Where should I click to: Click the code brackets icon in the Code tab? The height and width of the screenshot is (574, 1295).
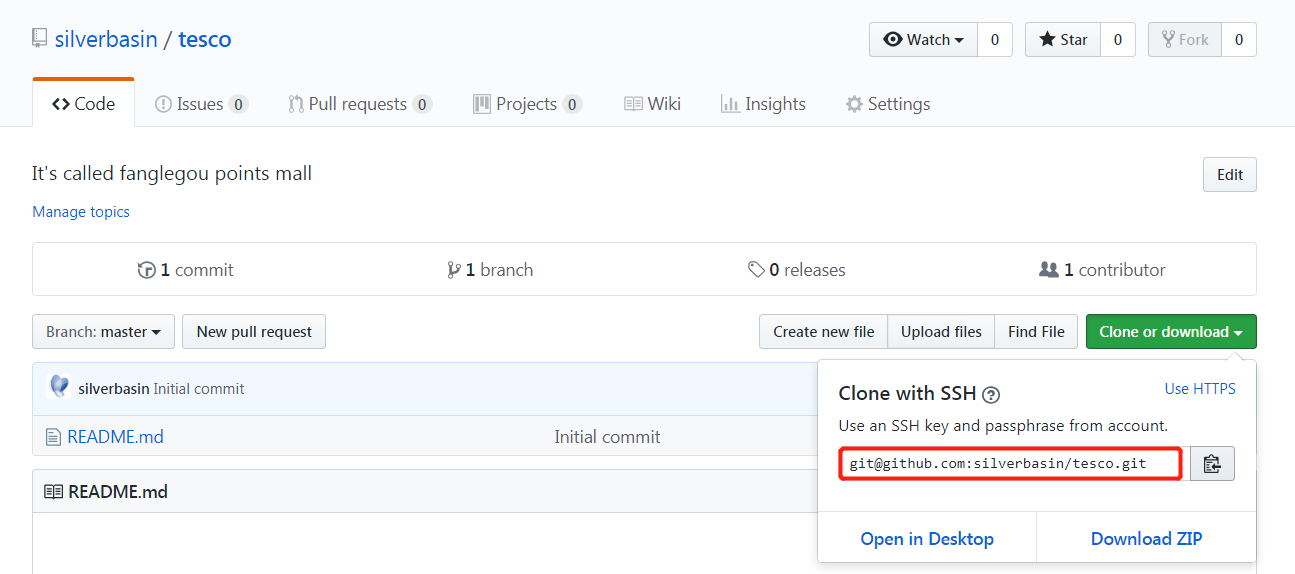click(x=61, y=104)
